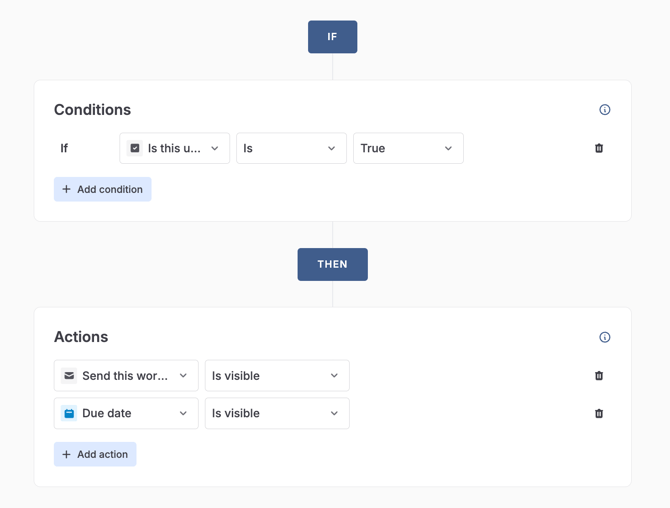Click the Conditions heading
Viewport: 670px width, 508px height.
tap(92, 110)
